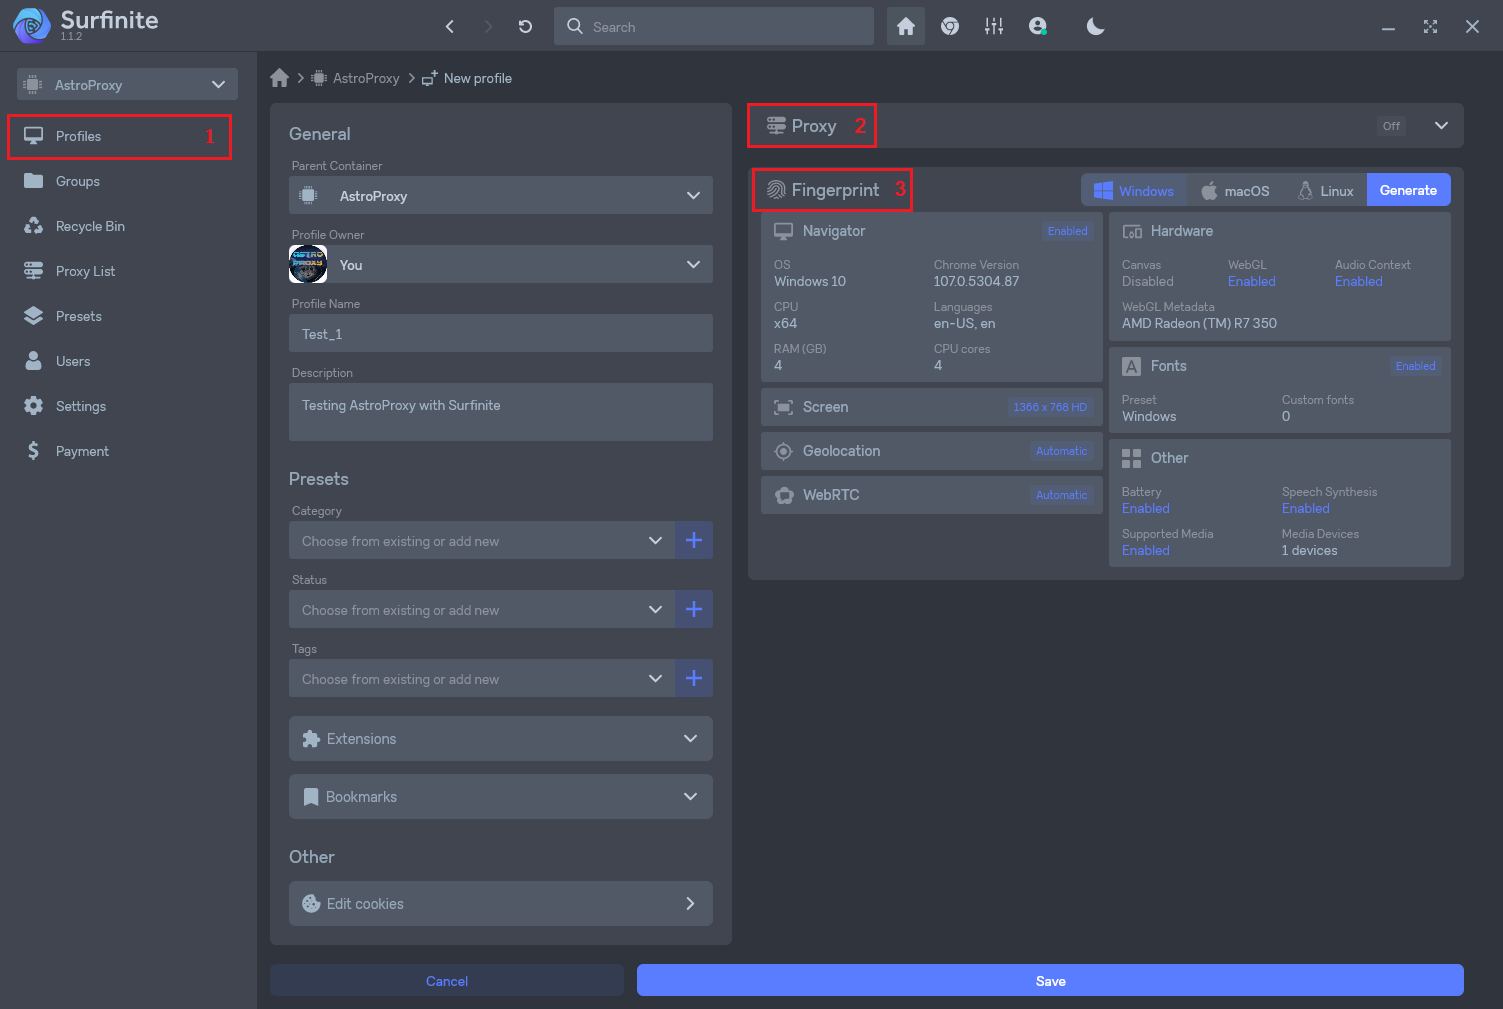The width and height of the screenshot is (1503, 1009).
Task: Click the Other section grid icon
Action: [1132, 458]
